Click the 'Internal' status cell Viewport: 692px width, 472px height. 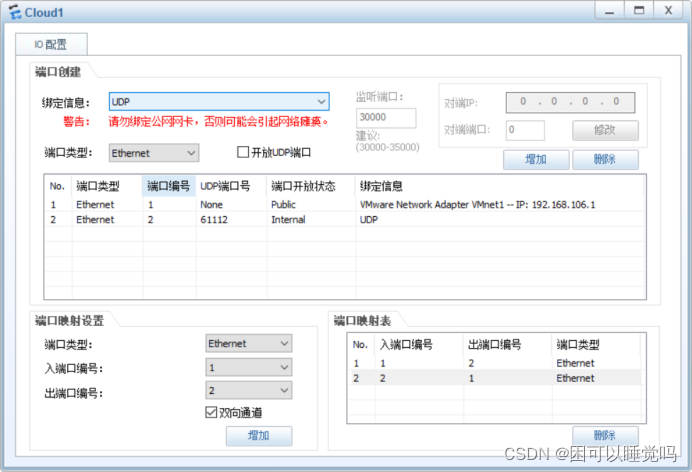(x=288, y=220)
